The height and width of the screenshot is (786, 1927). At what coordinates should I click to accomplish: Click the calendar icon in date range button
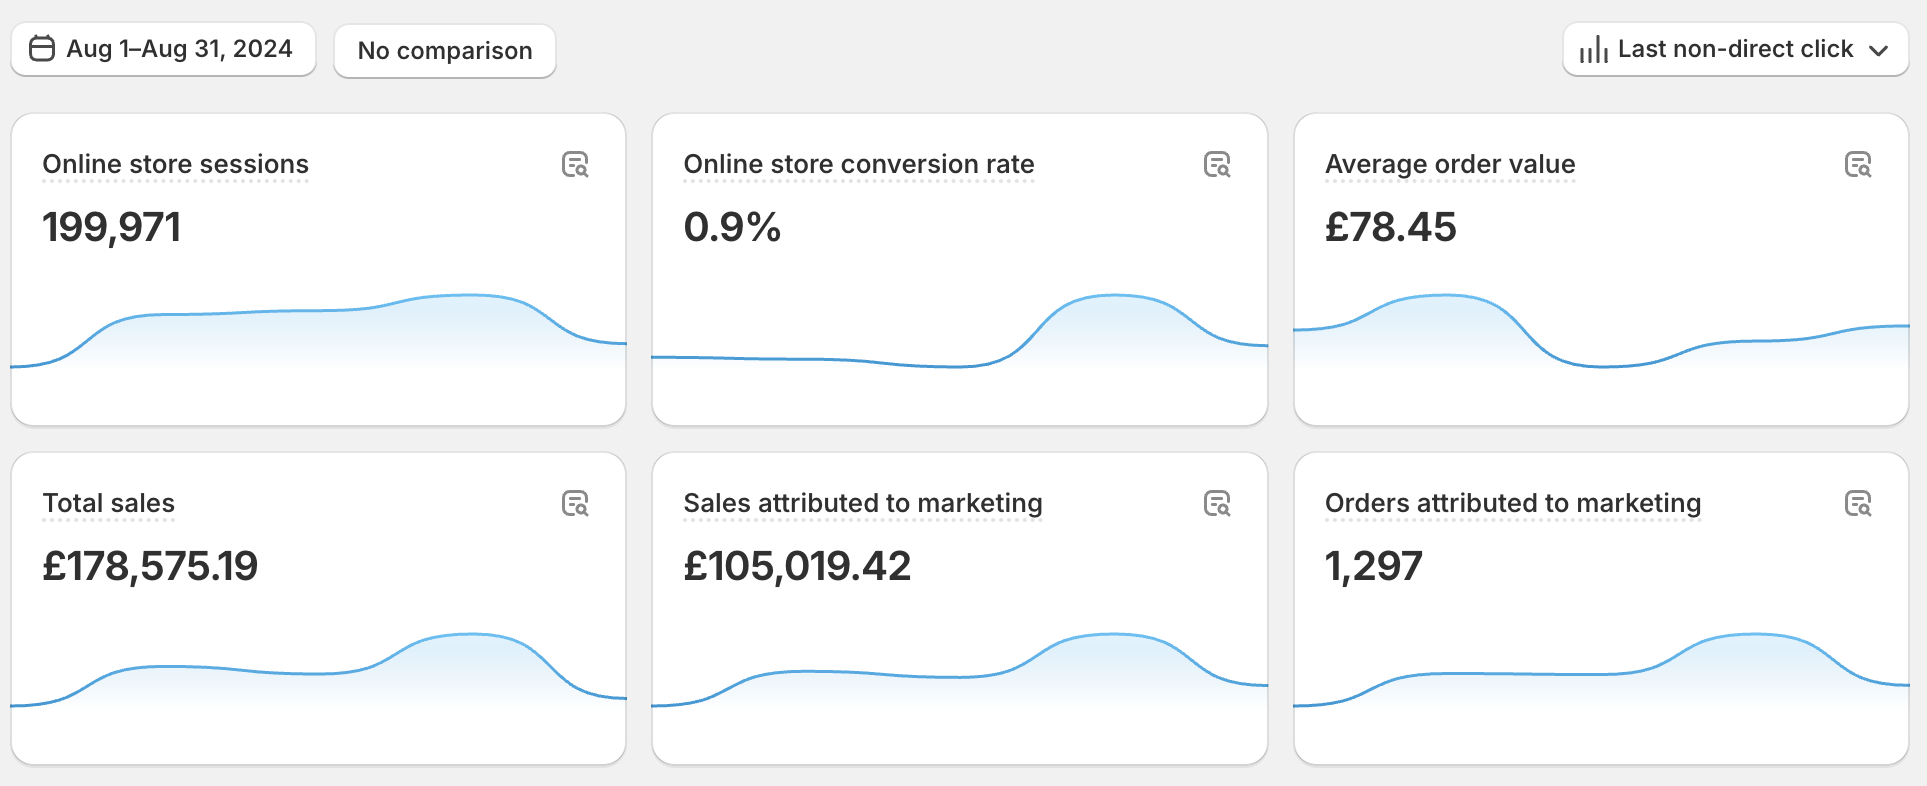coord(42,49)
